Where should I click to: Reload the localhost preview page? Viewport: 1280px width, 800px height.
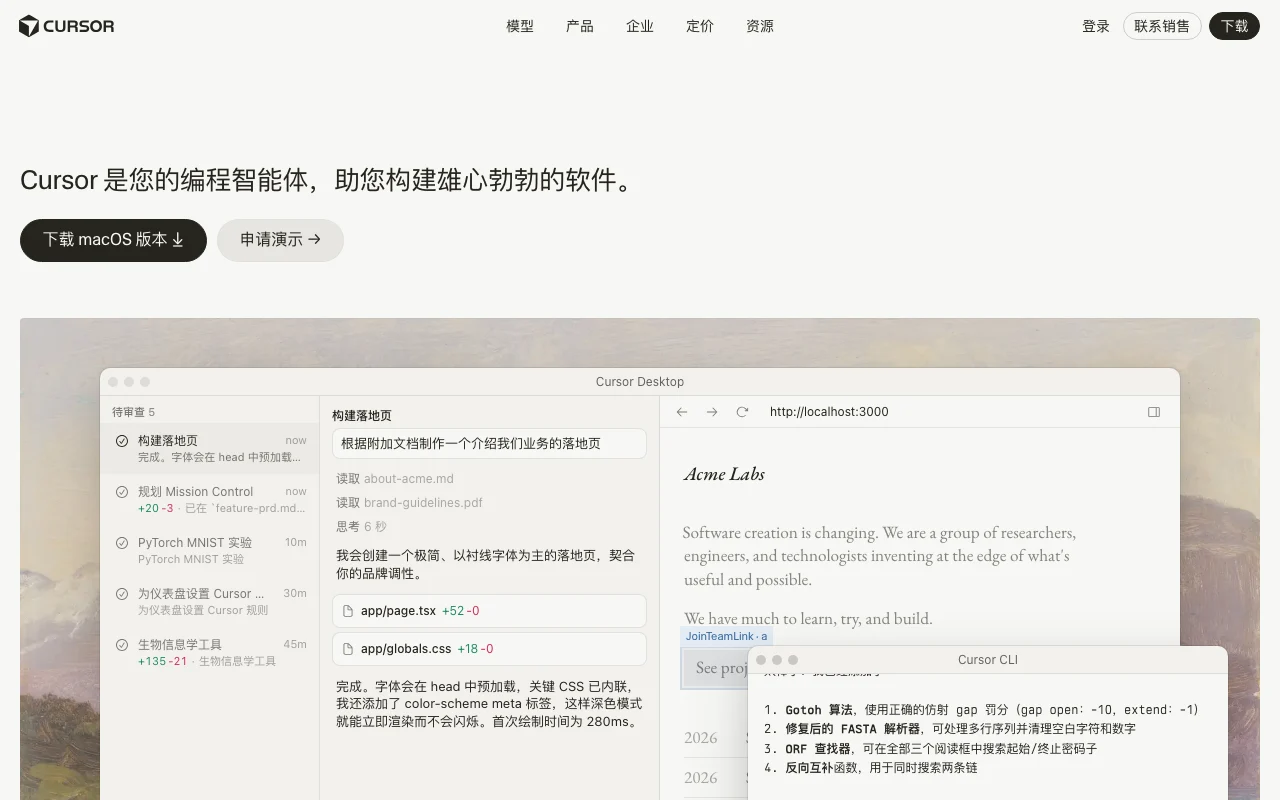(x=742, y=412)
